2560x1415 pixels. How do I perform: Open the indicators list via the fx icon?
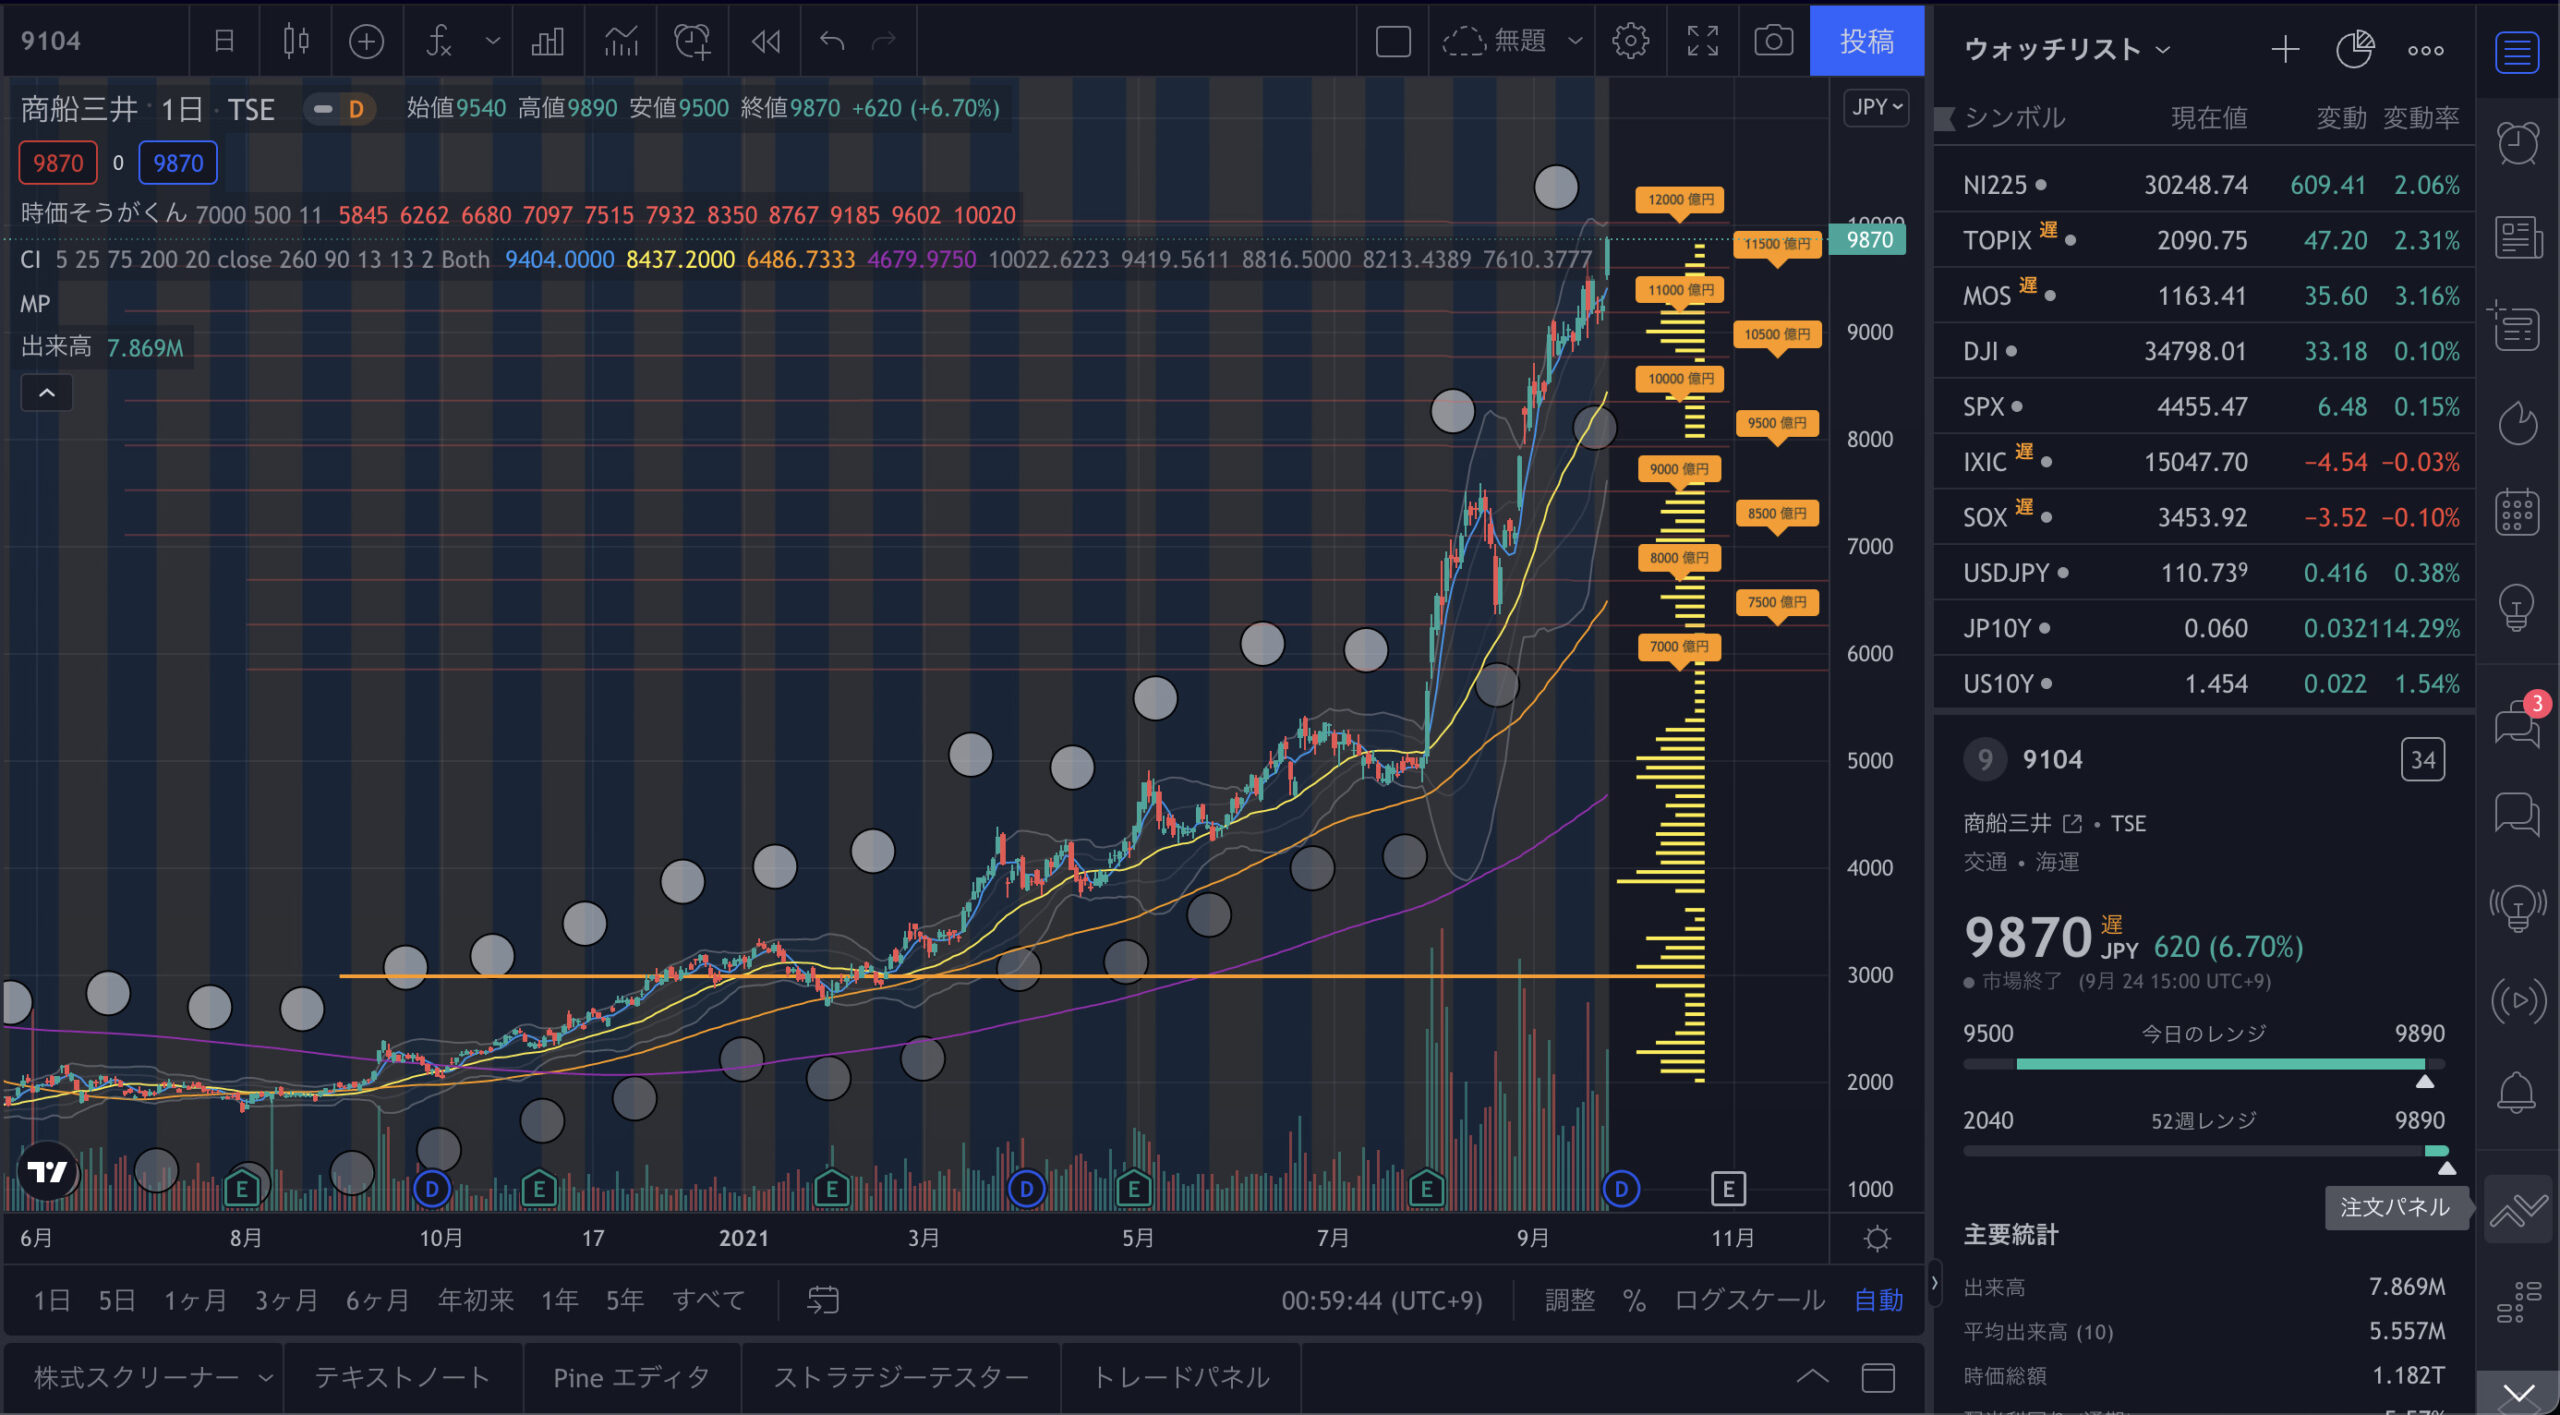437,41
